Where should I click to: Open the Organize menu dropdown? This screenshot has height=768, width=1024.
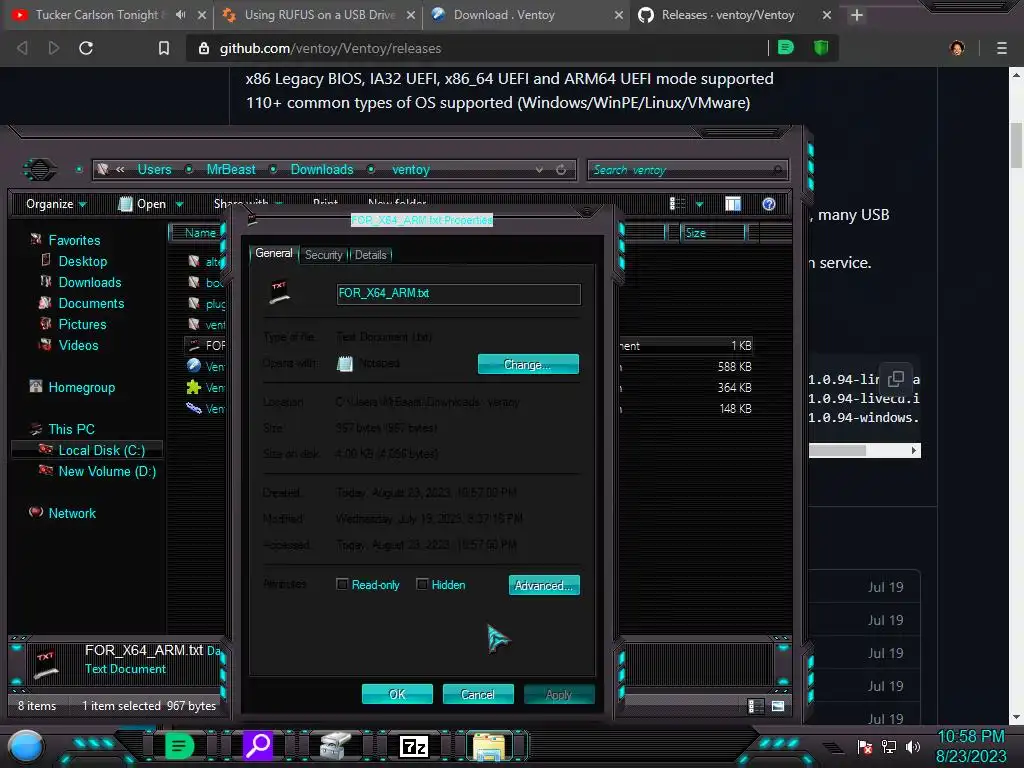(56, 204)
